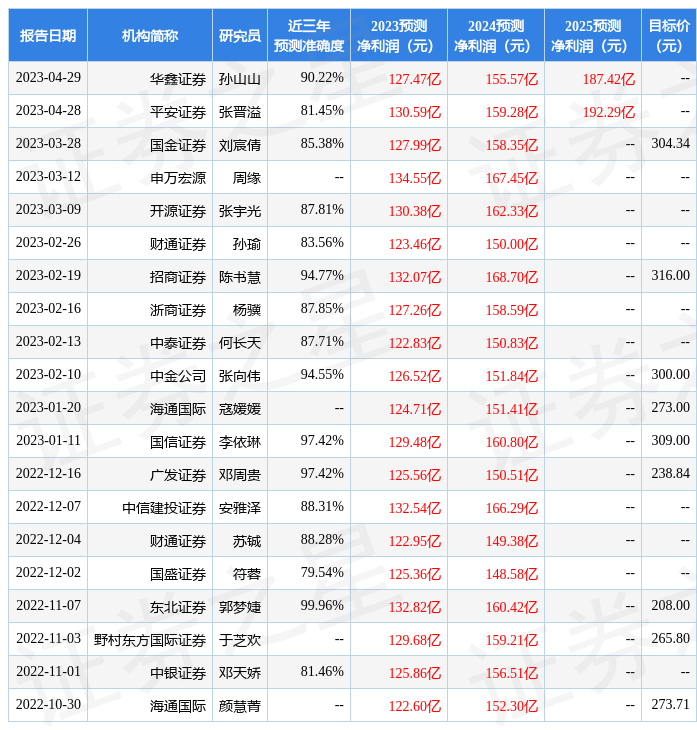This screenshot has height=730, width=697.
Task: Select the date cell 2023-02-13
Action: click(x=48, y=342)
